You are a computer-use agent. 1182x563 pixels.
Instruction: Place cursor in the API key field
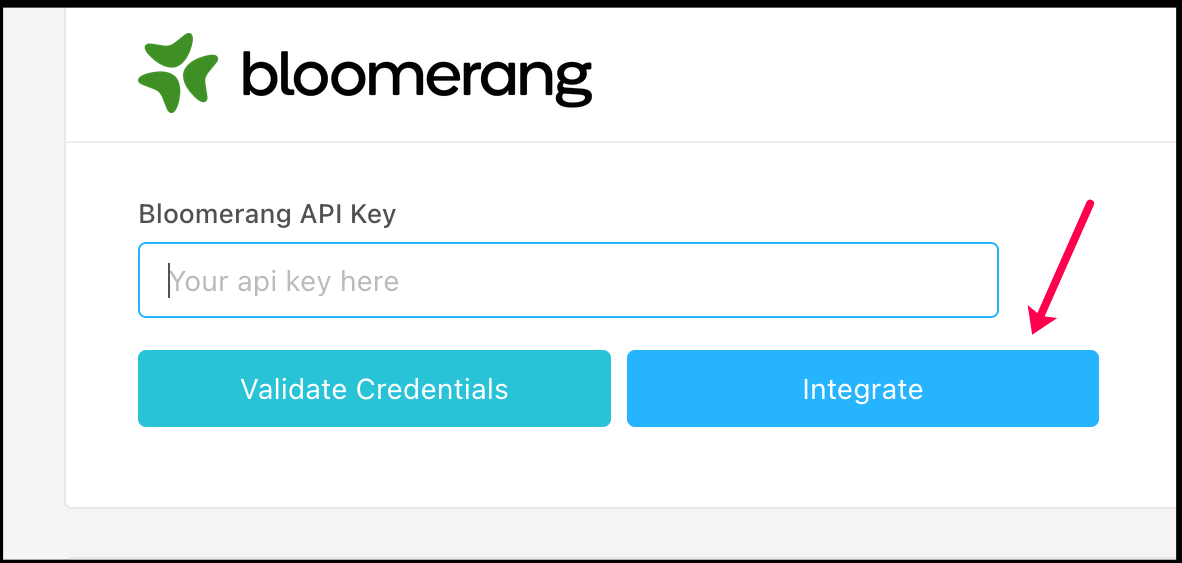pos(568,281)
